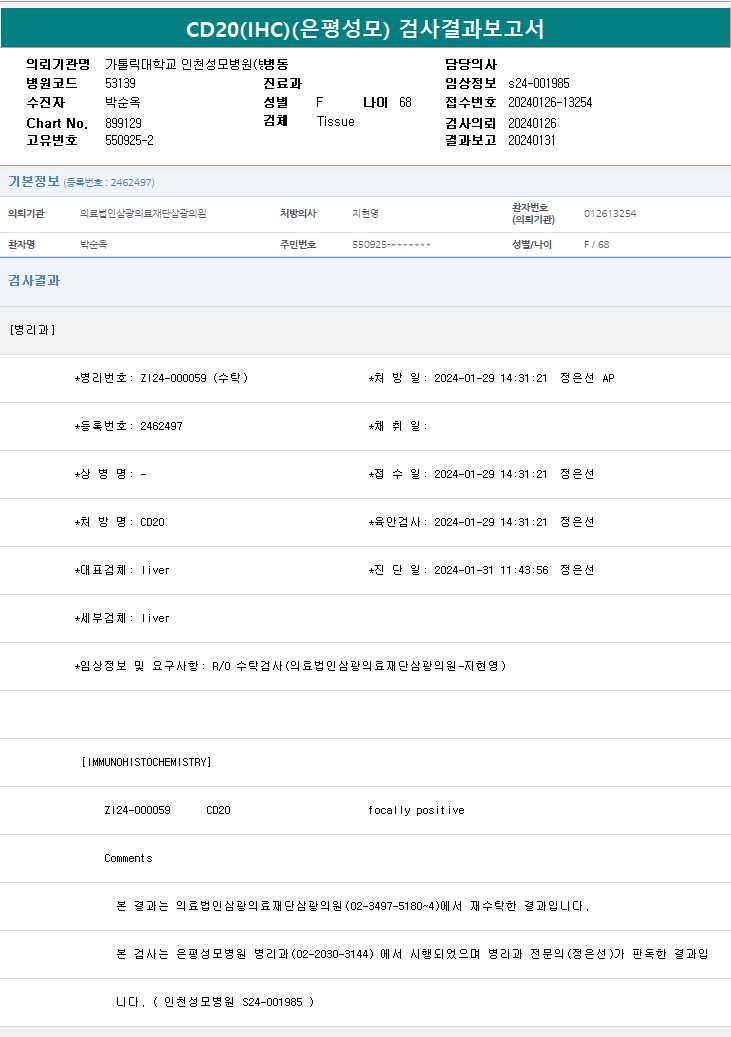The image size is (731, 1037).
Task: Click the Chart No. value 899129
Action: [123, 122]
